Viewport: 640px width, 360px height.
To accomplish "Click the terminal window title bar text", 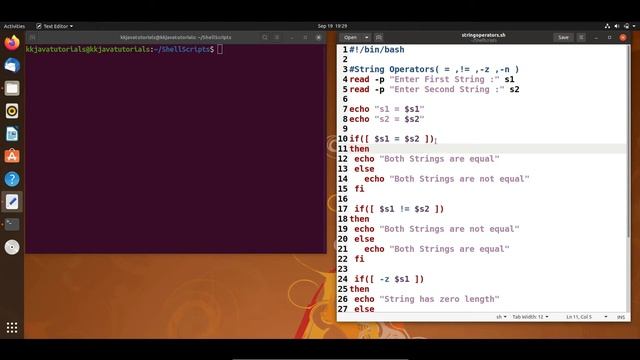I will tap(176, 37).
